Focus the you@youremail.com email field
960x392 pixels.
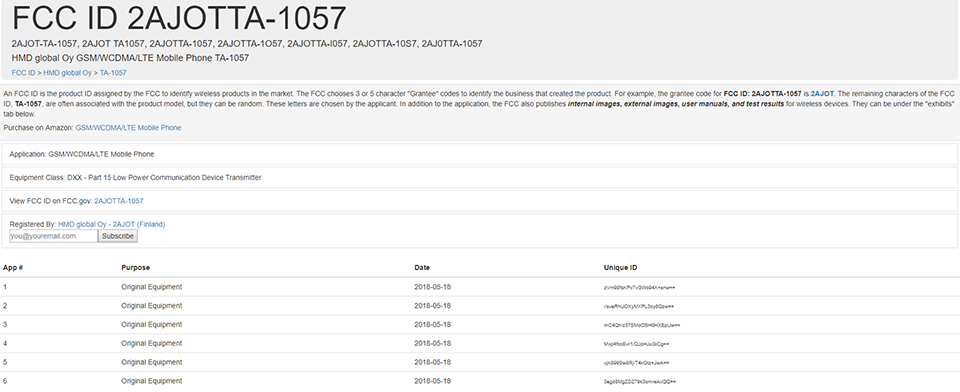53,236
